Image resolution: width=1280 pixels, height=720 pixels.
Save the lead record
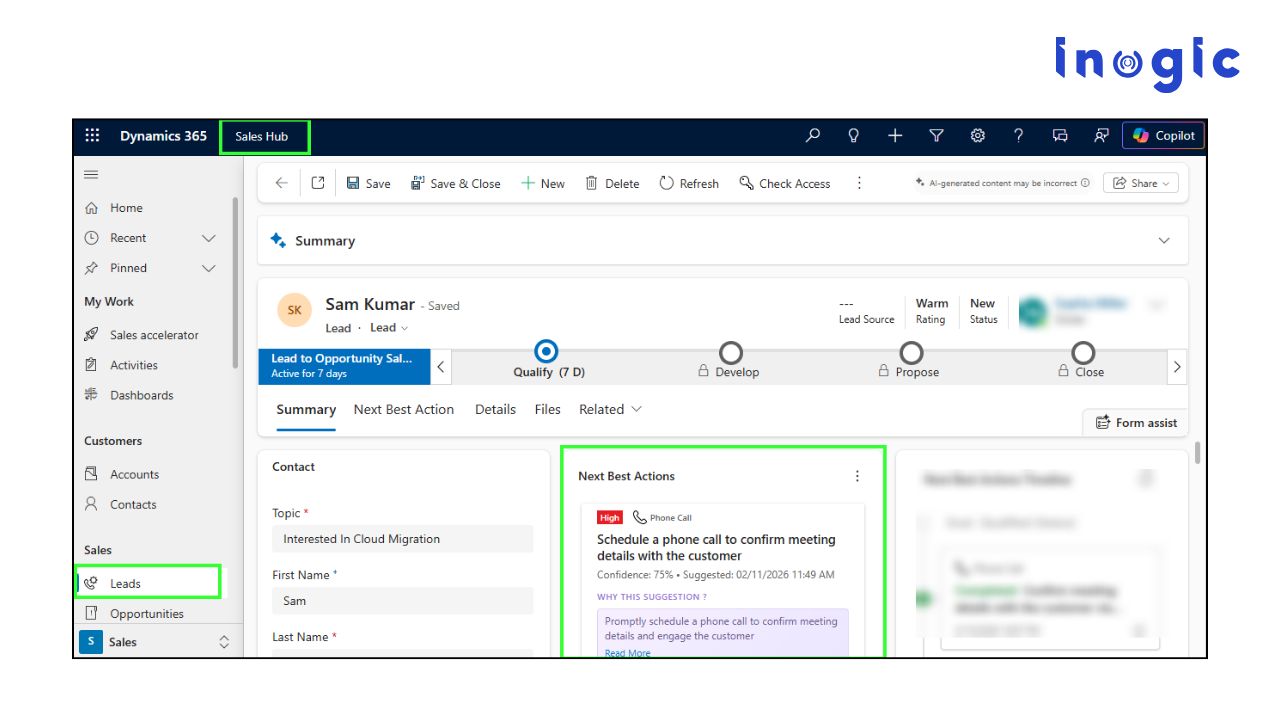coord(368,183)
